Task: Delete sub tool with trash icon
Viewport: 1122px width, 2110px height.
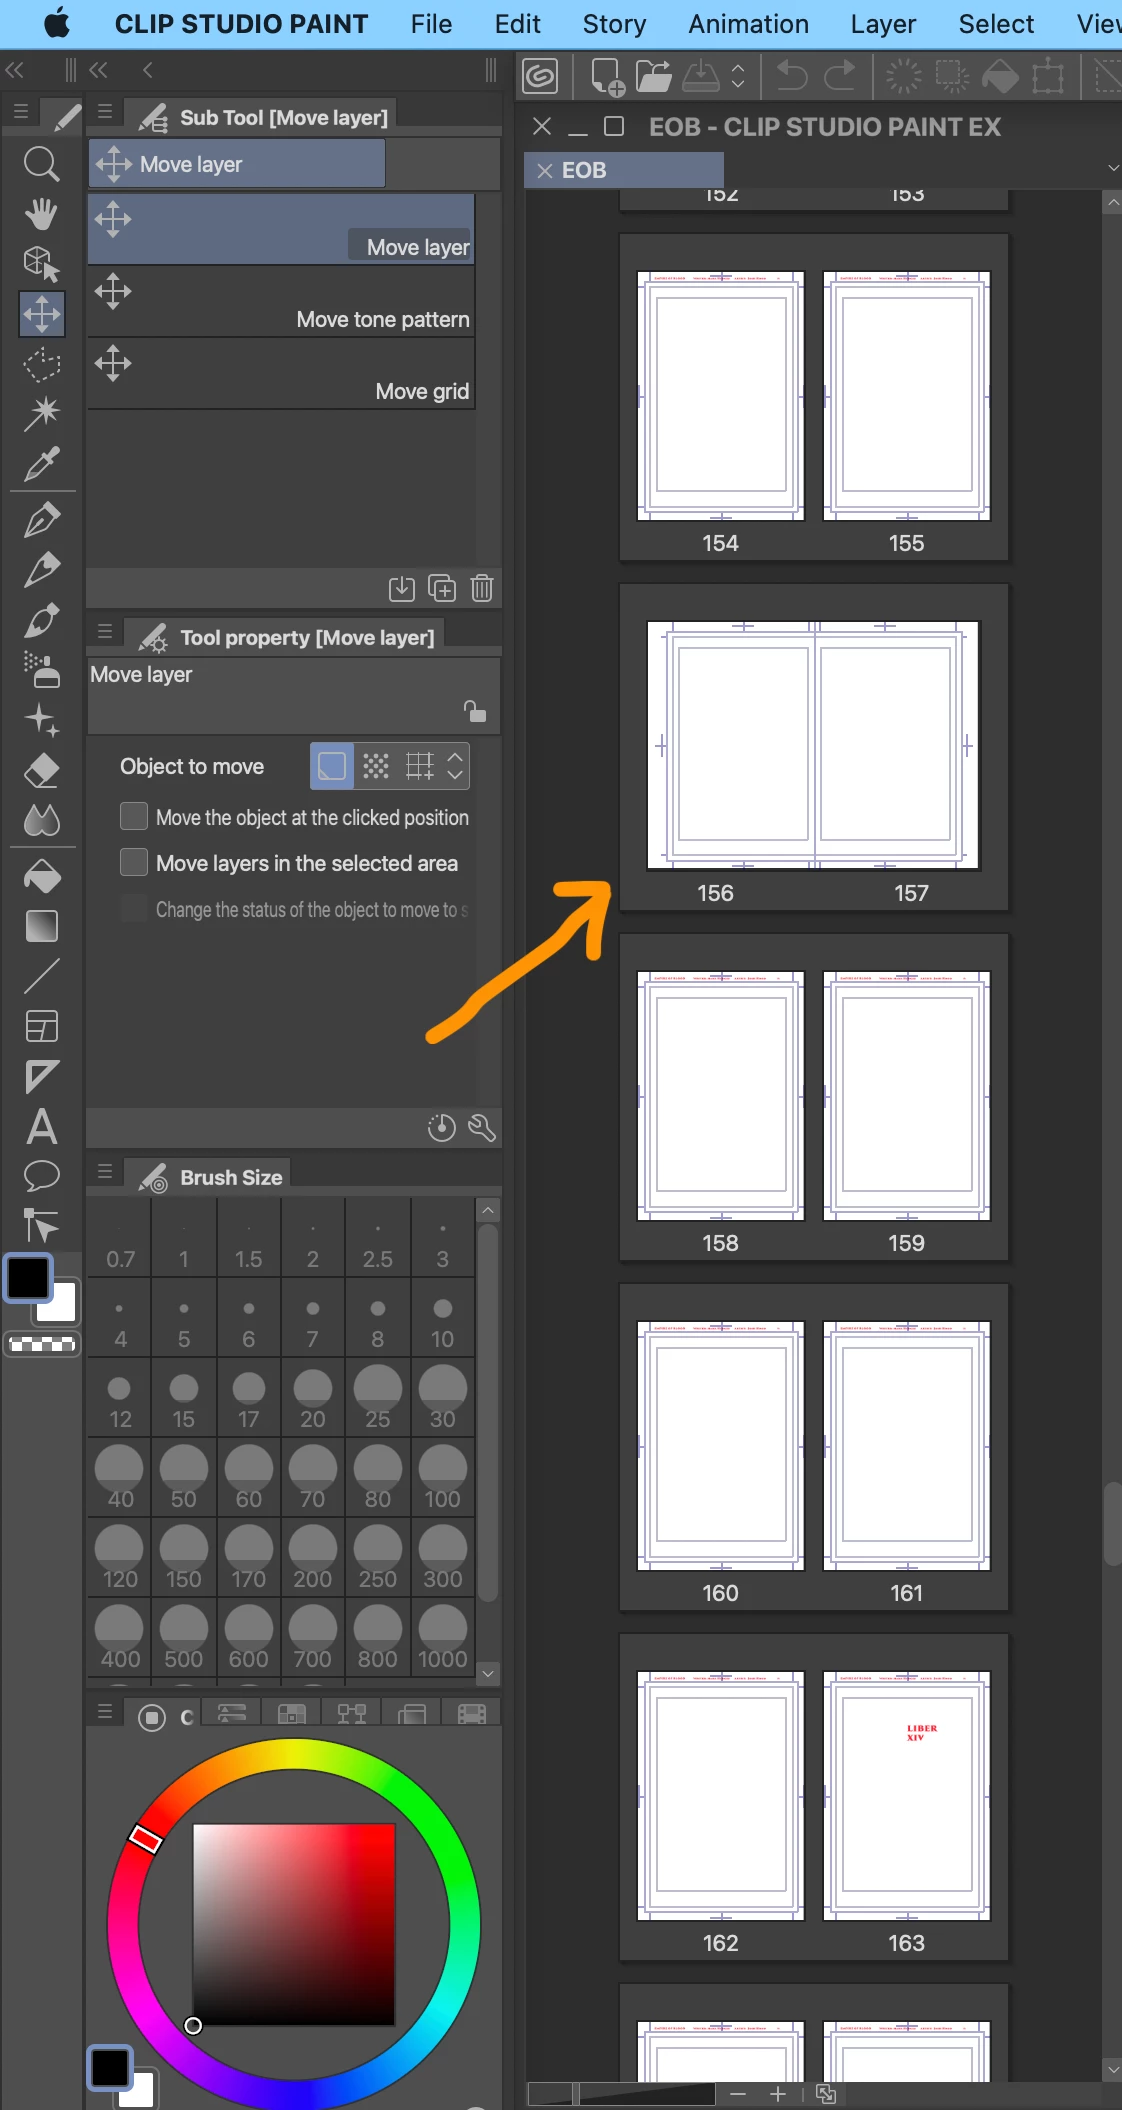Action: coord(482,588)
